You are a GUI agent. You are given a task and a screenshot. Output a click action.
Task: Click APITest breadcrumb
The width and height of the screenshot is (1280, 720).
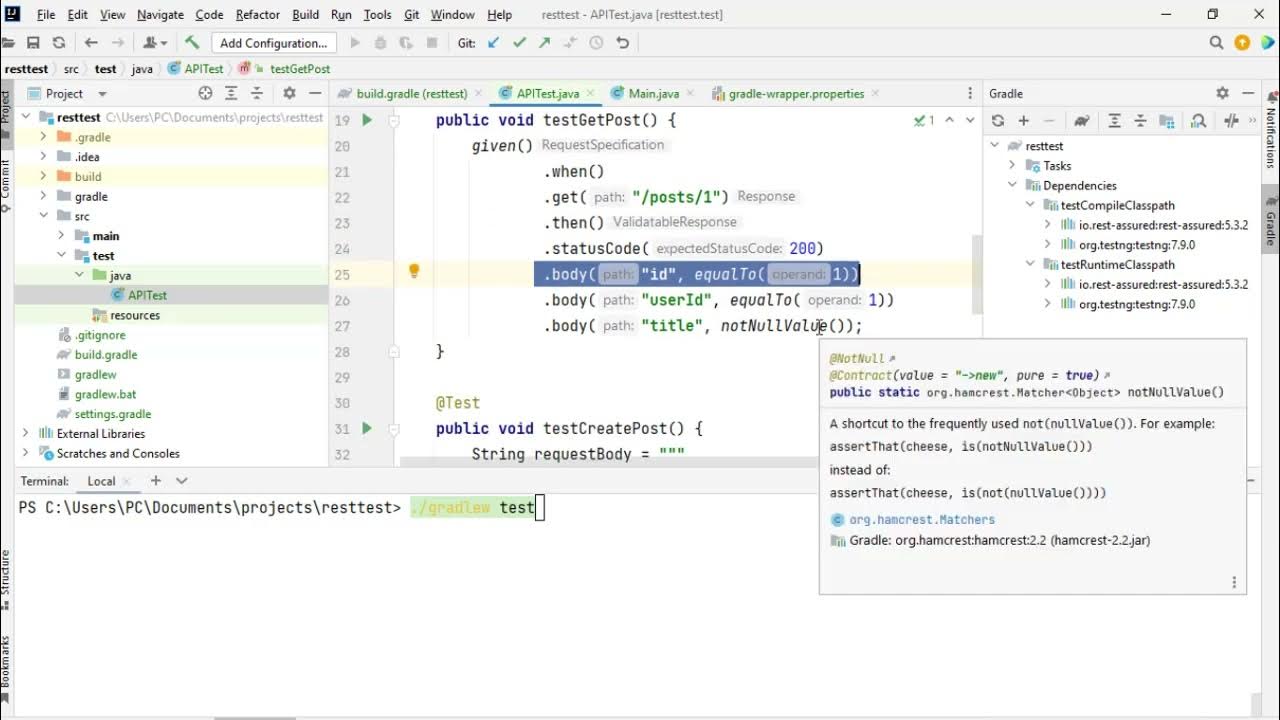196,69
